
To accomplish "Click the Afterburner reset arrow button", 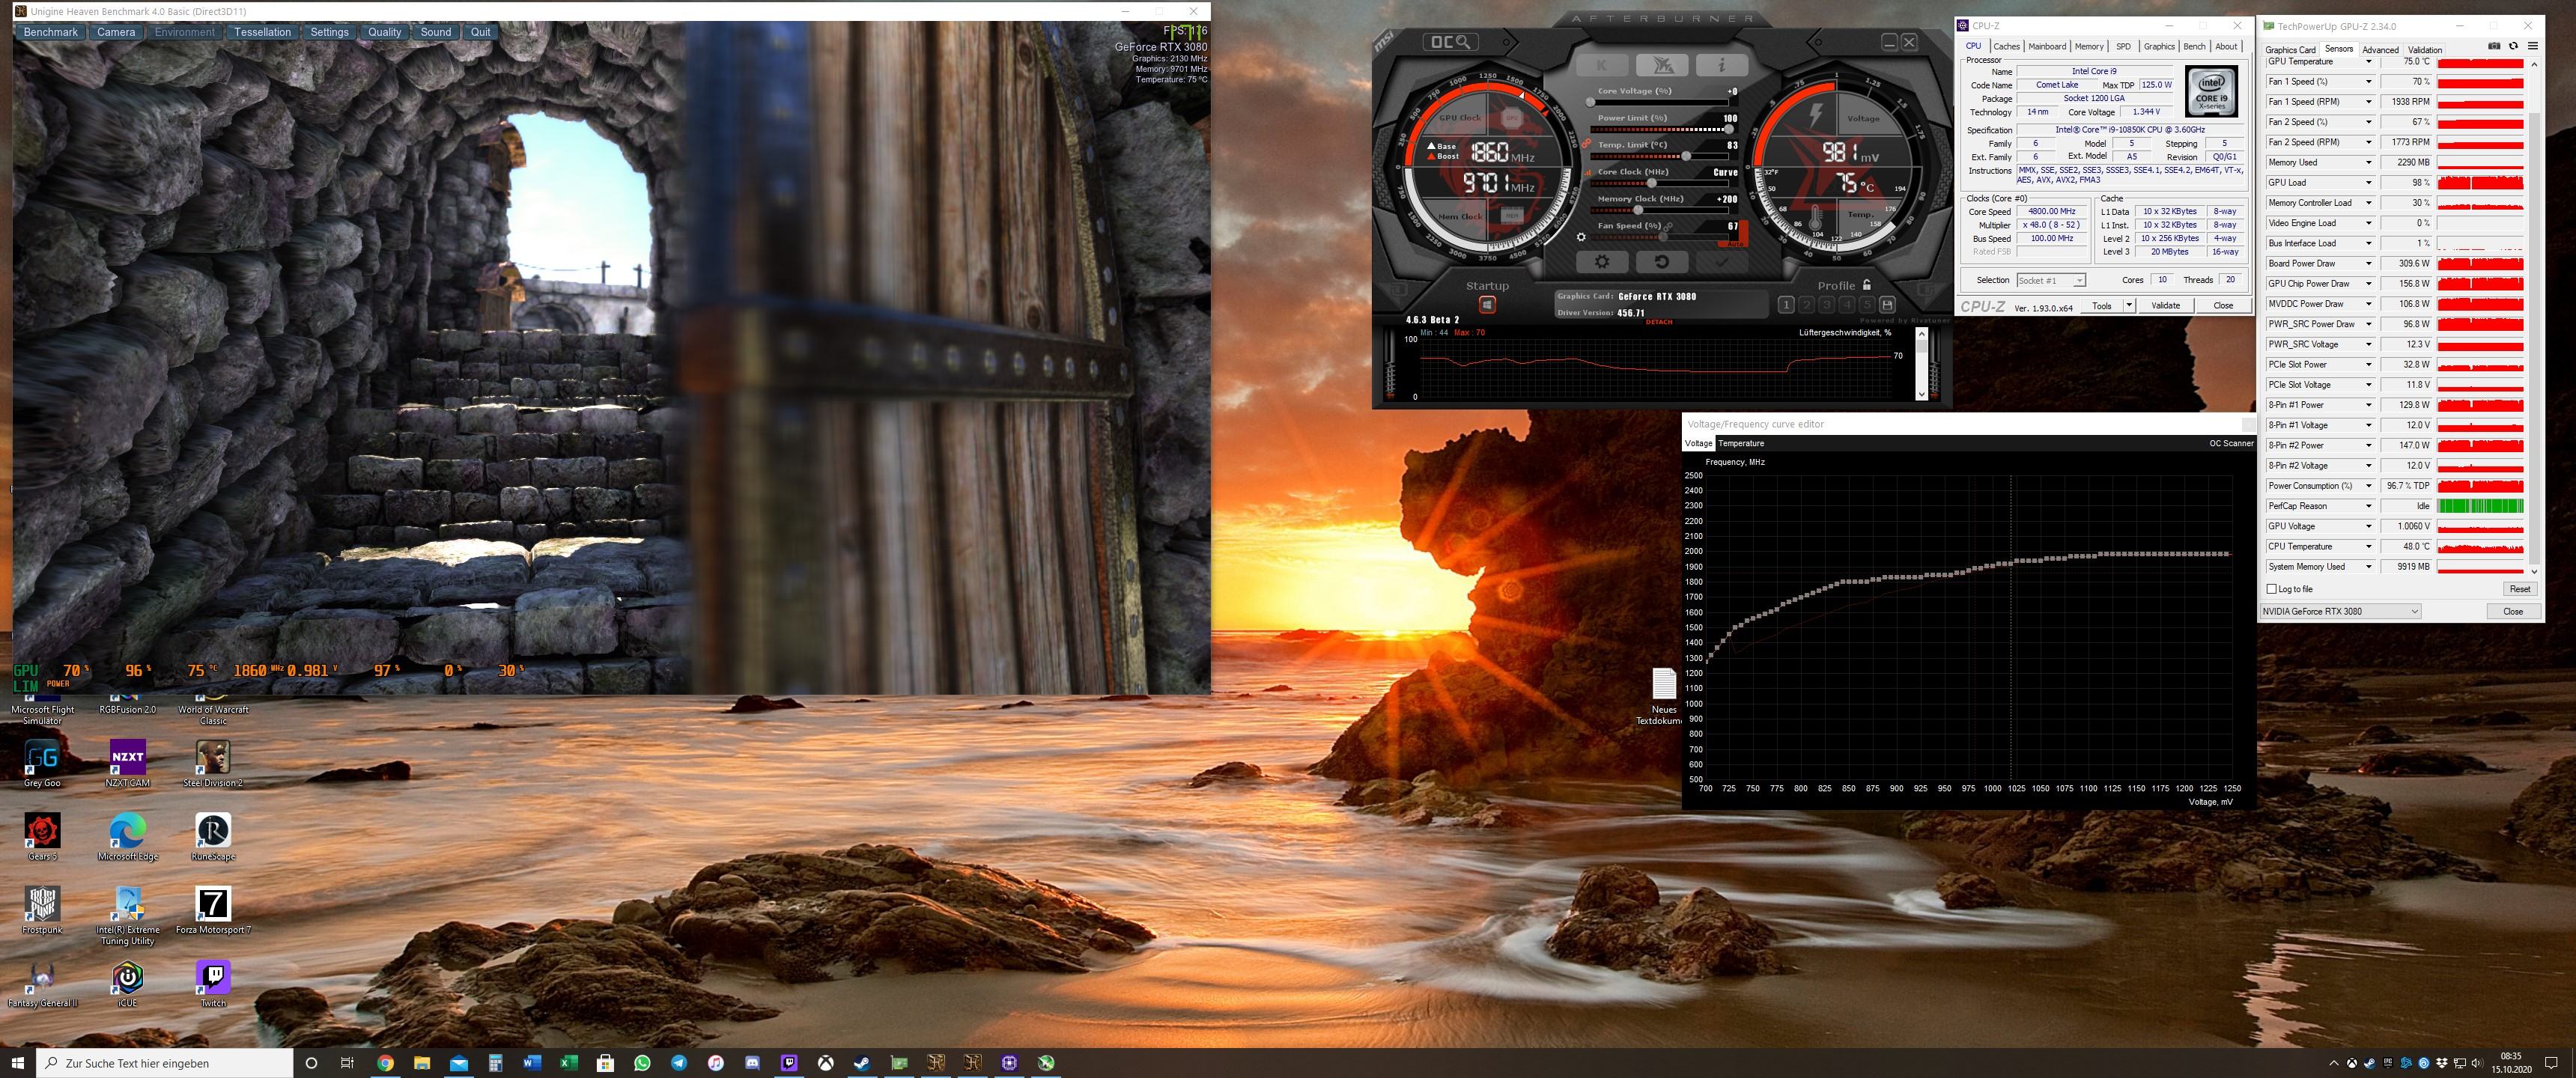I will tap(1662, 262).
